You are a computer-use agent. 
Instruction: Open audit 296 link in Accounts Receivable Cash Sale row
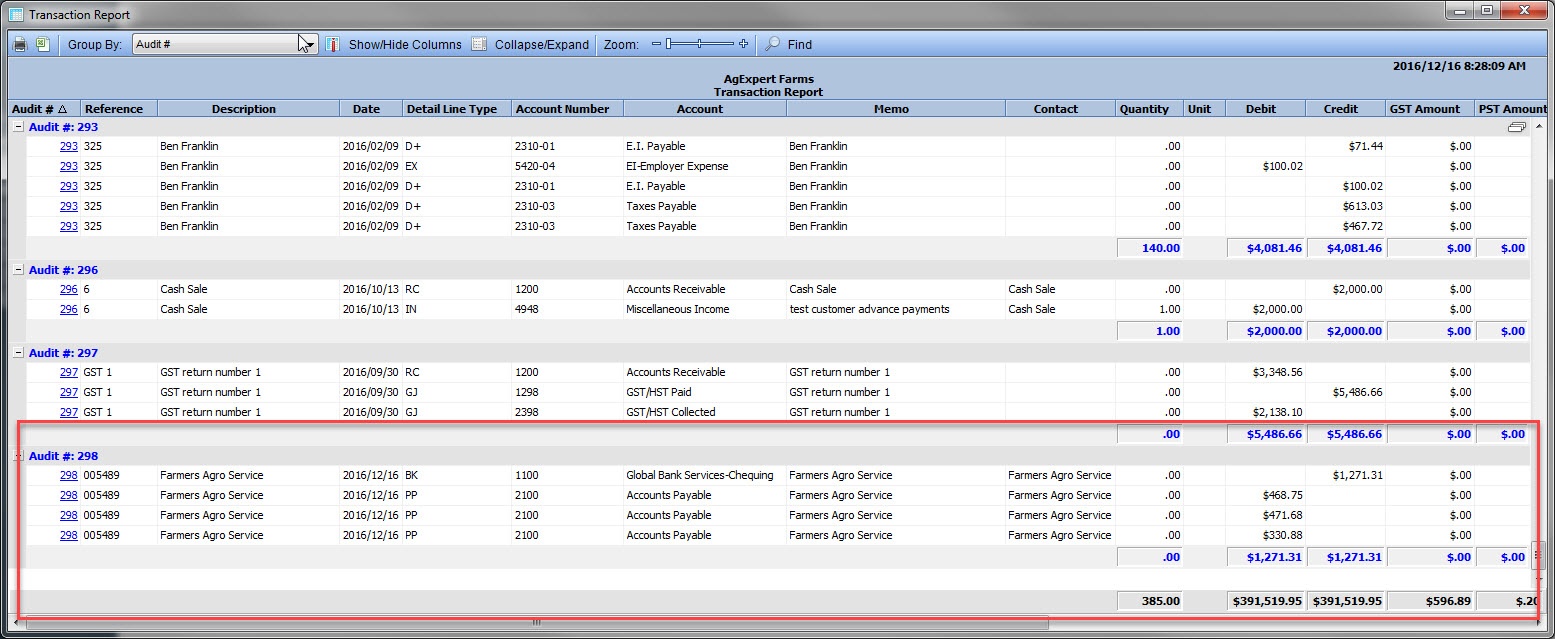pos(68,289)
